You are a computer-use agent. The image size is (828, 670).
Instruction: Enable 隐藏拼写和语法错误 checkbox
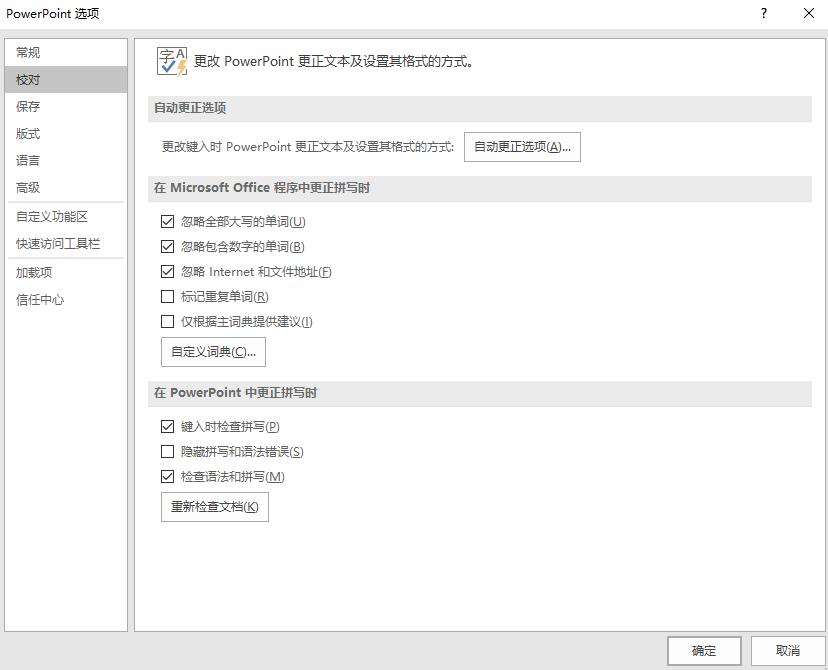click(x=167, y=451)
